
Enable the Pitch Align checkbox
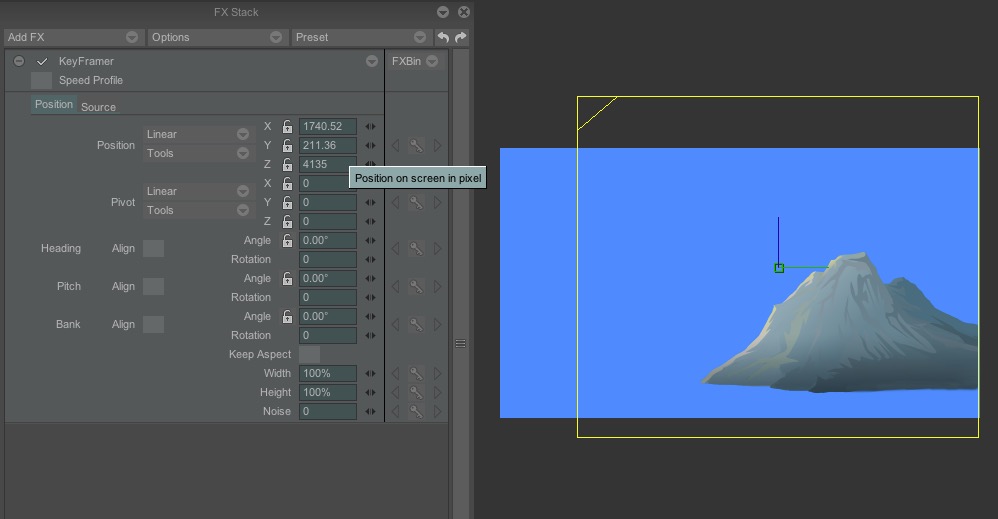pos(153,287)
